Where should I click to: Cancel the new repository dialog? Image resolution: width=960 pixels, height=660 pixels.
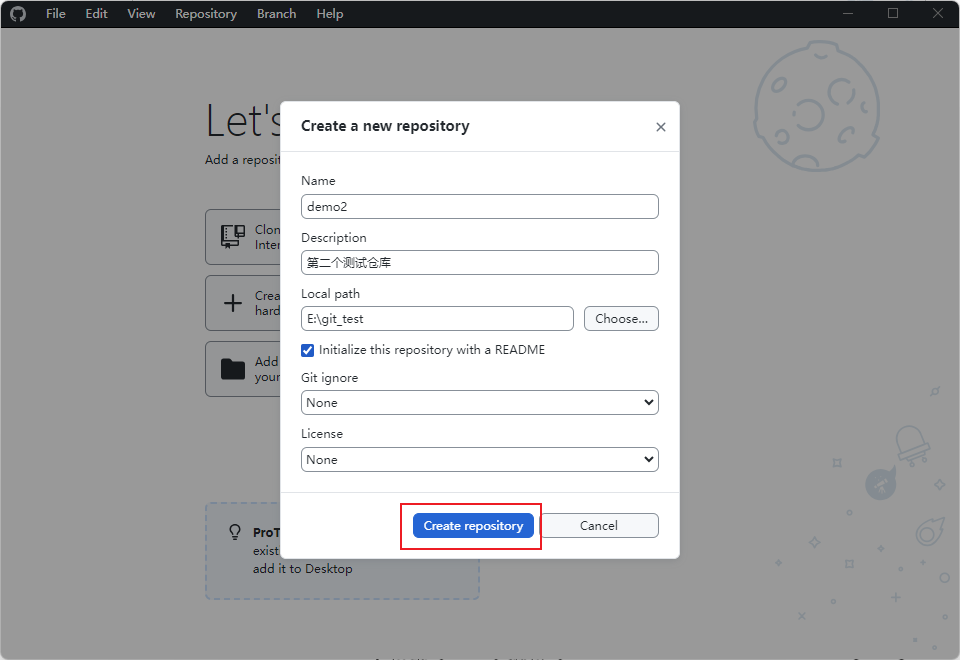click(x=599, y=526)
